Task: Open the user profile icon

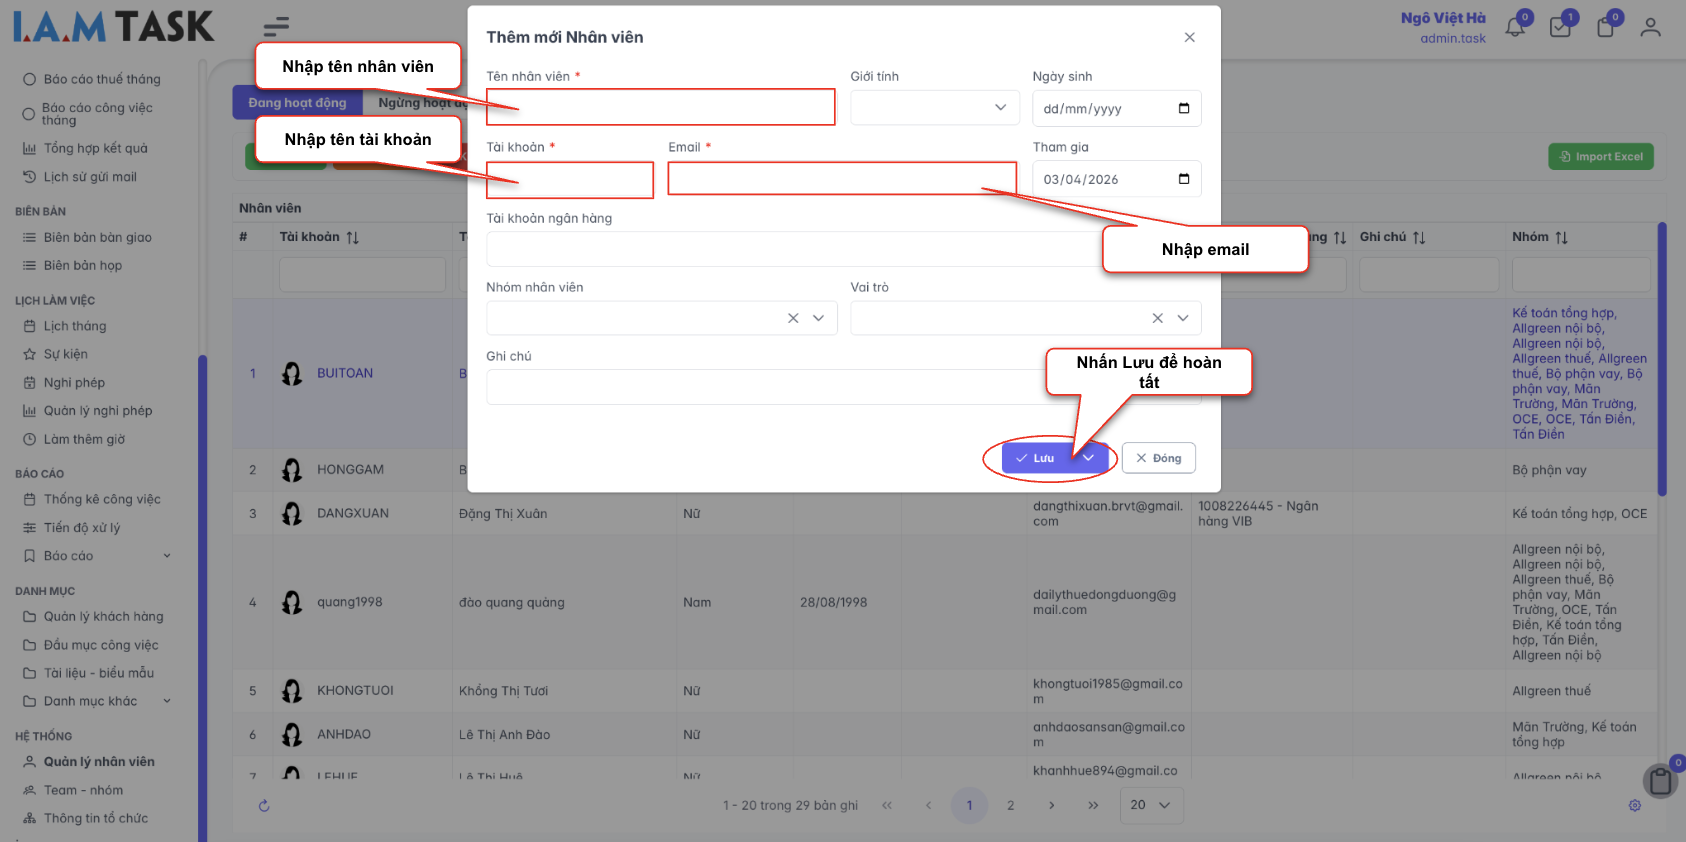Action: [x=1650, y=28]
